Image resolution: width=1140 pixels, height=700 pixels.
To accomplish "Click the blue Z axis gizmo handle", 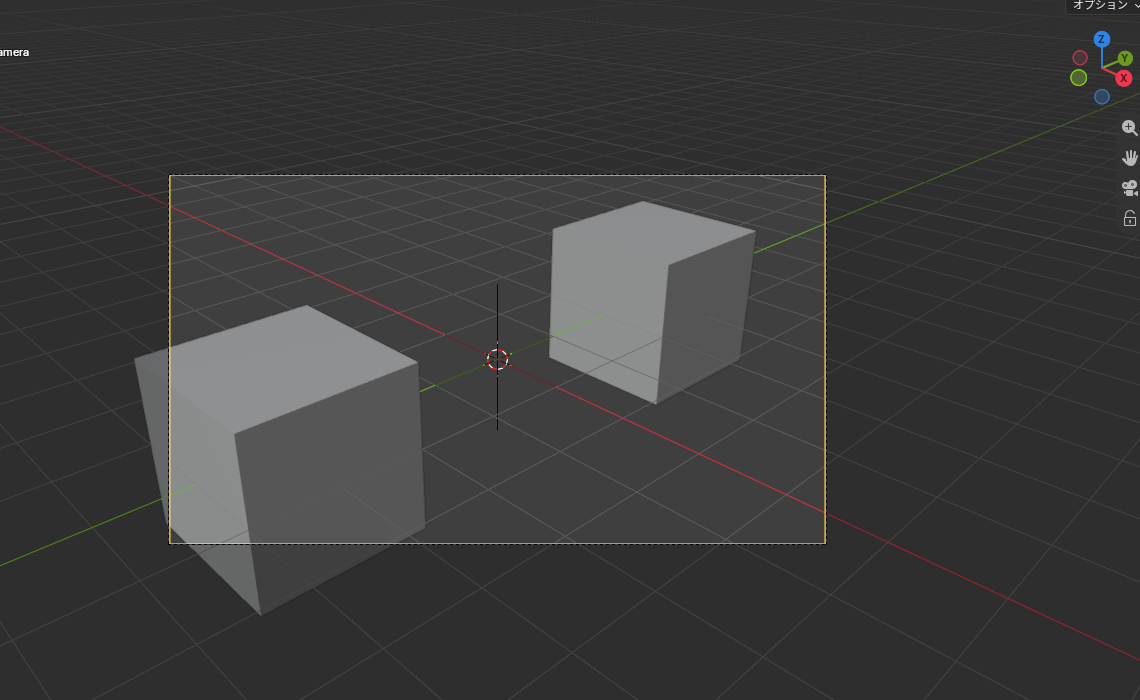I will coord(1101,39).
